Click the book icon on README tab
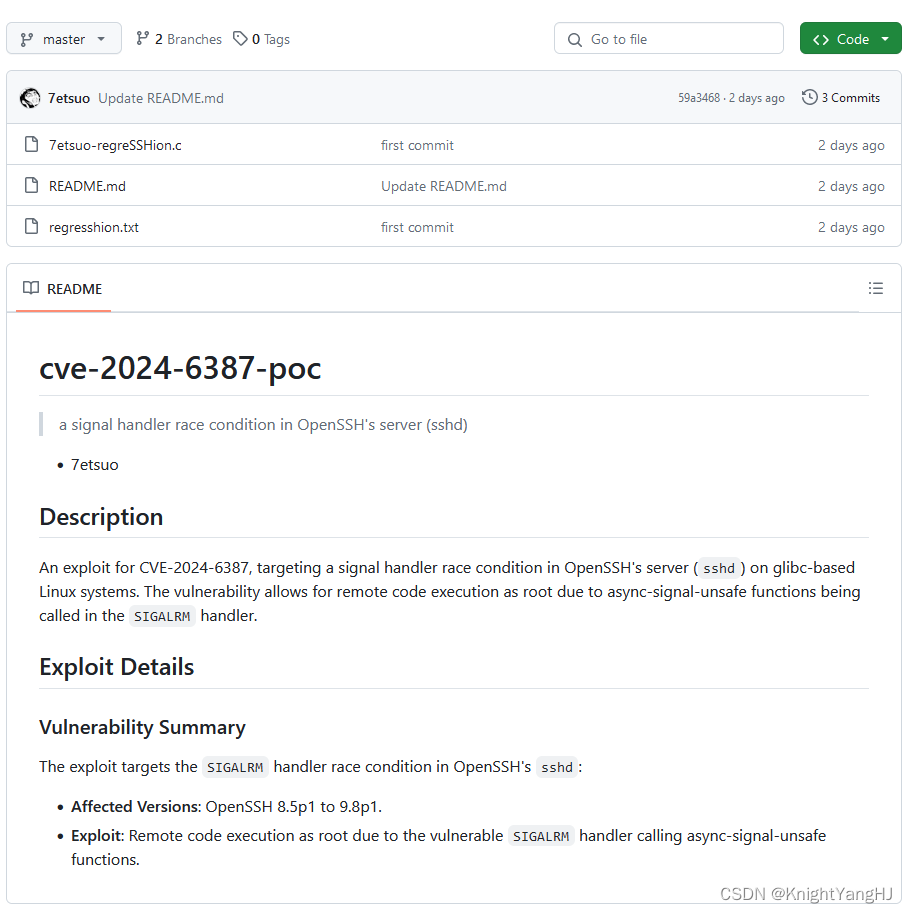 [x=31, y=288]
